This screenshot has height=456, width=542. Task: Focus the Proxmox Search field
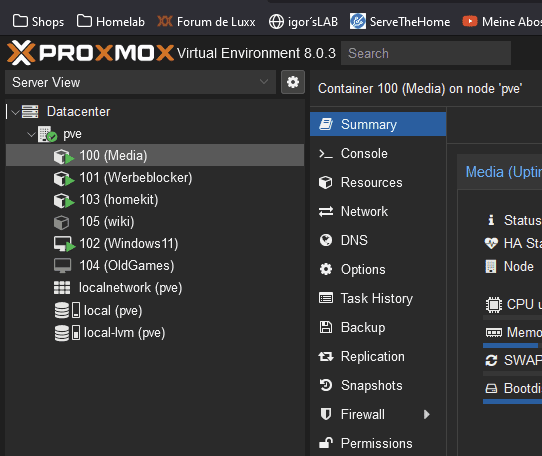click(x=426, y=53)
